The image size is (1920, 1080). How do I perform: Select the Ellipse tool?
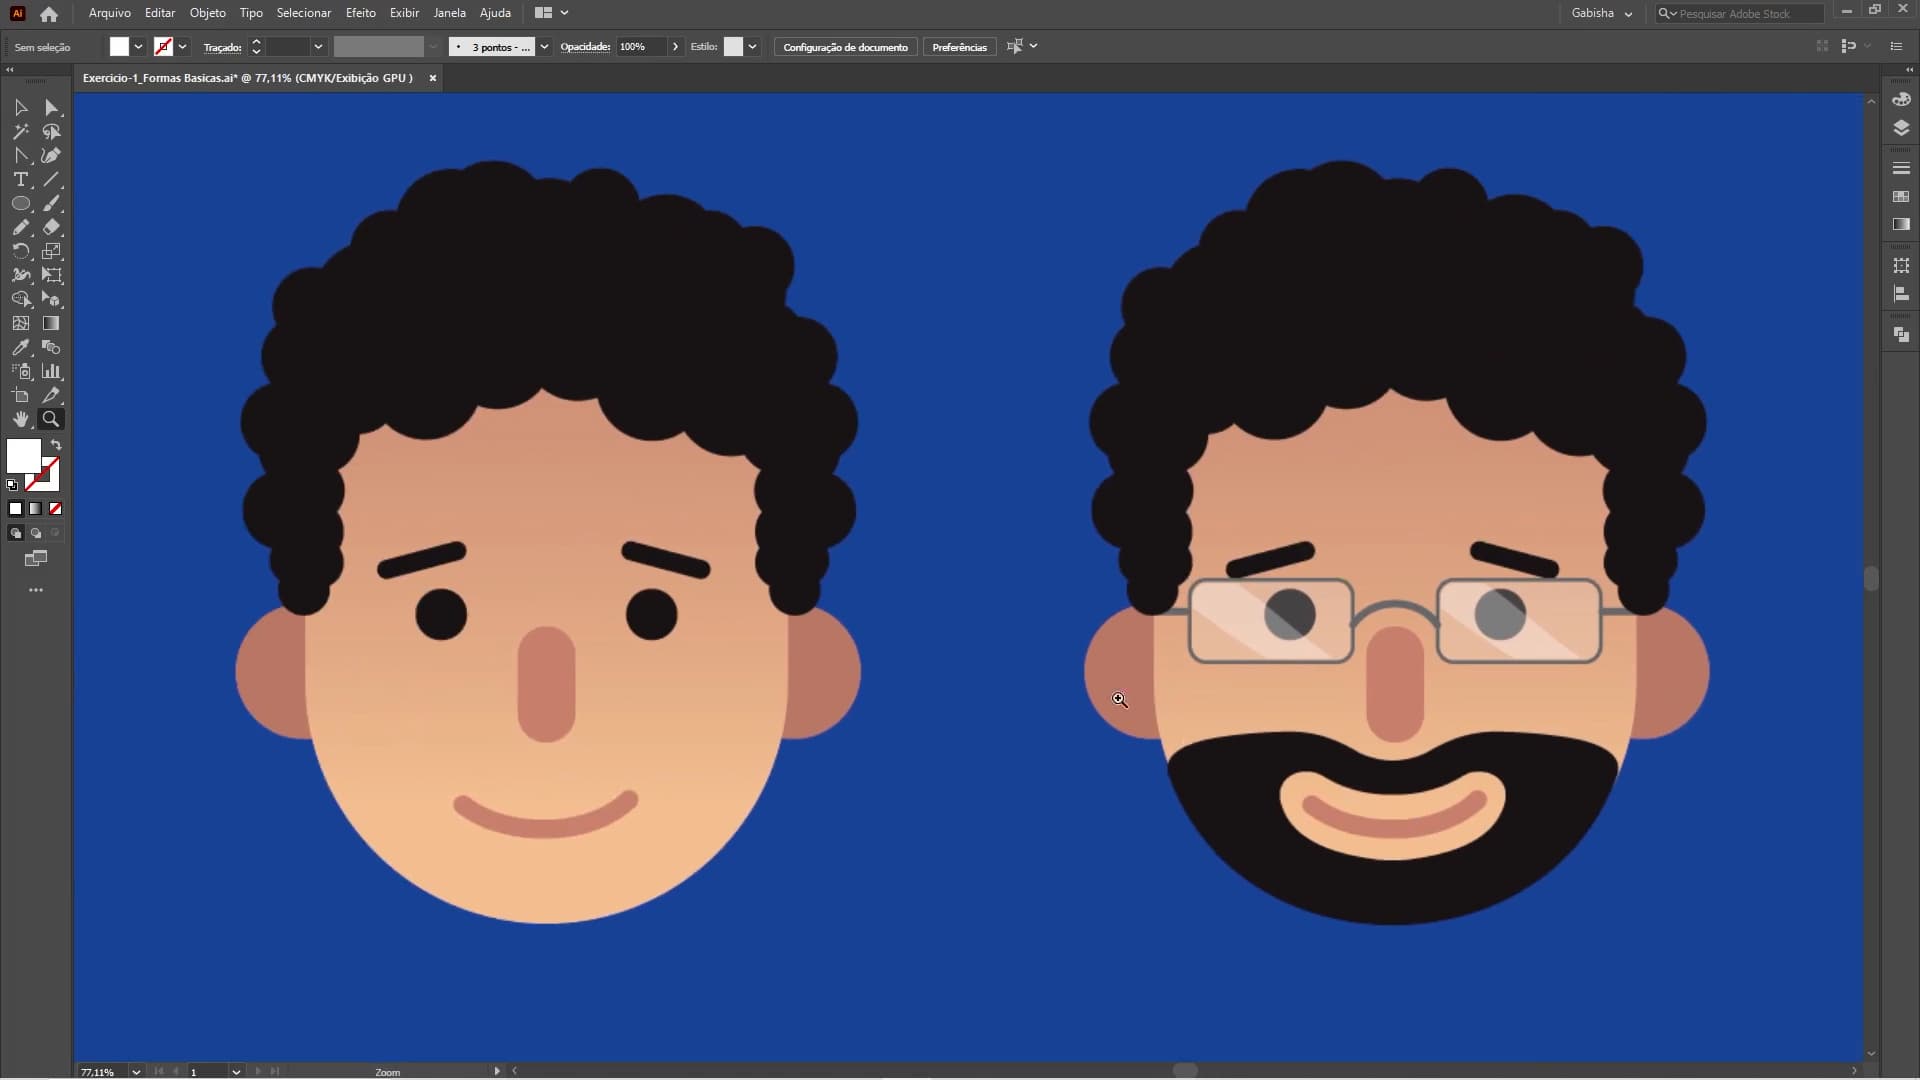click(21, 203)
